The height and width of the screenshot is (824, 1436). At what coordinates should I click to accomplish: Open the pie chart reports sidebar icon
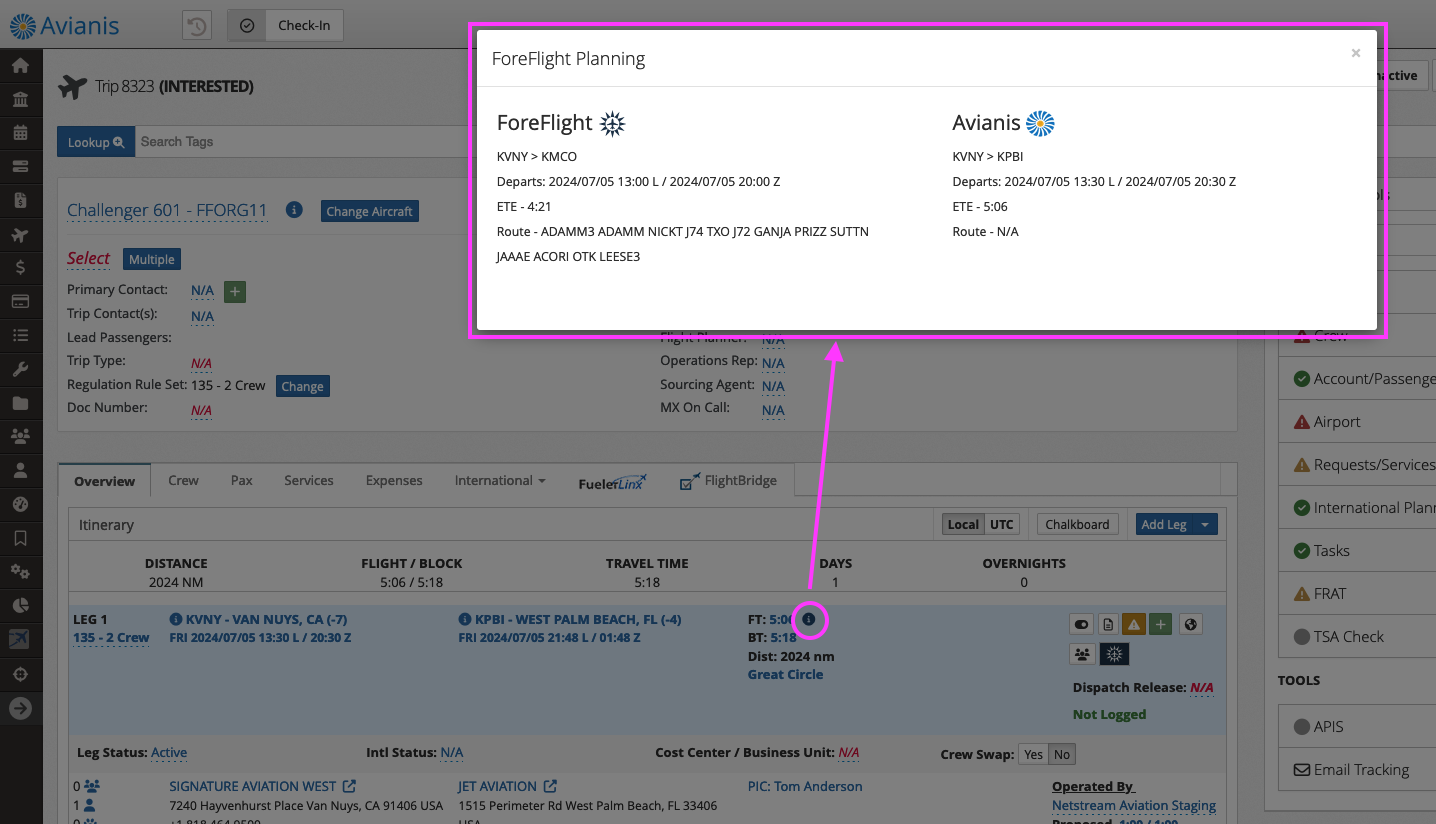click(20, 606)
